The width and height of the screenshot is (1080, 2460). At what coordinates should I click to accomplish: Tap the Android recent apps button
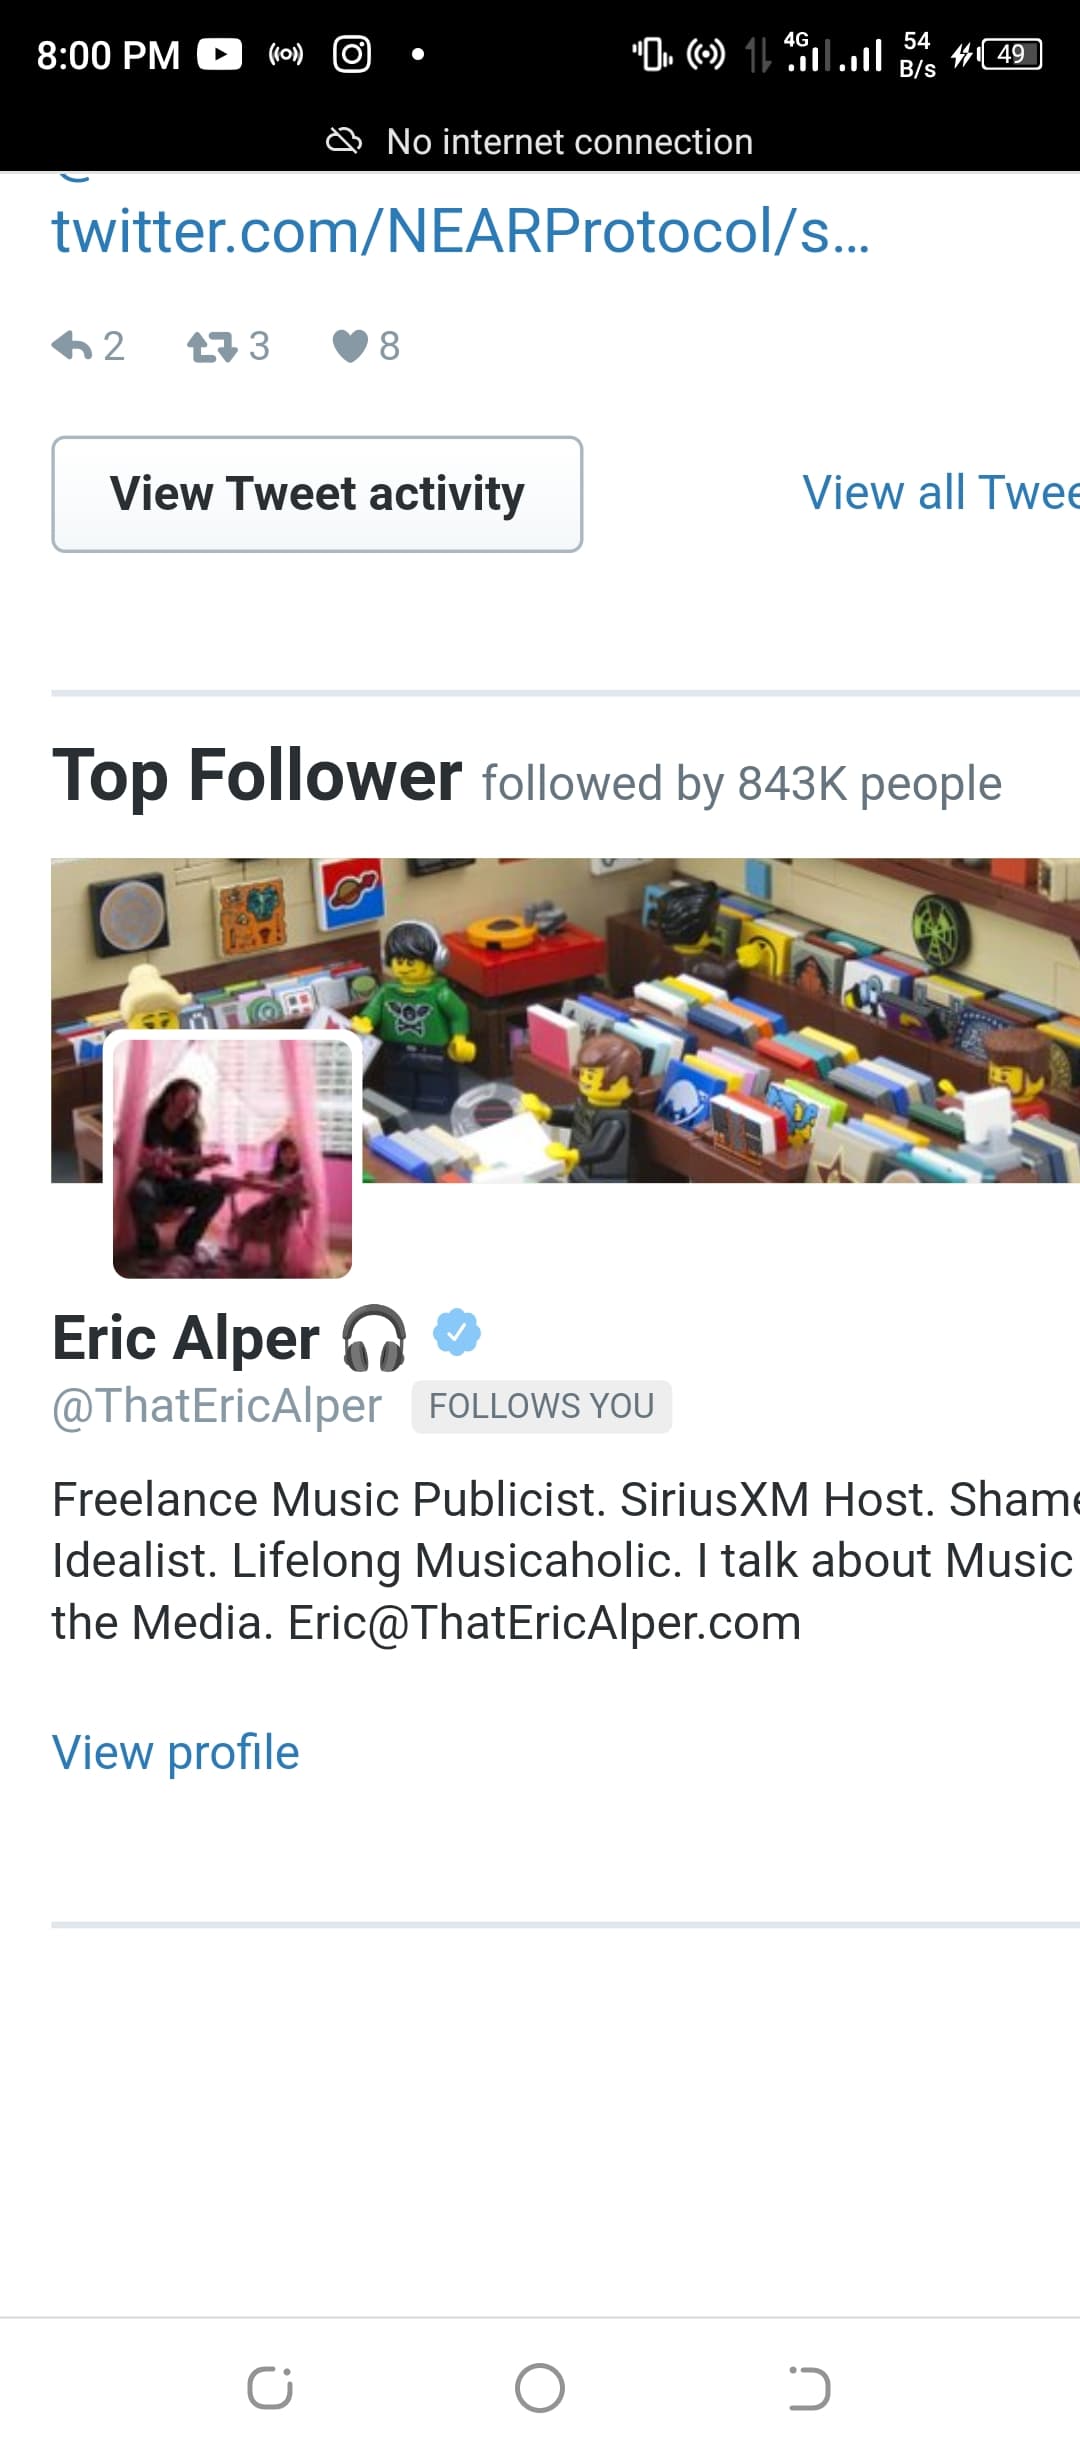[x=270, y=2388]
